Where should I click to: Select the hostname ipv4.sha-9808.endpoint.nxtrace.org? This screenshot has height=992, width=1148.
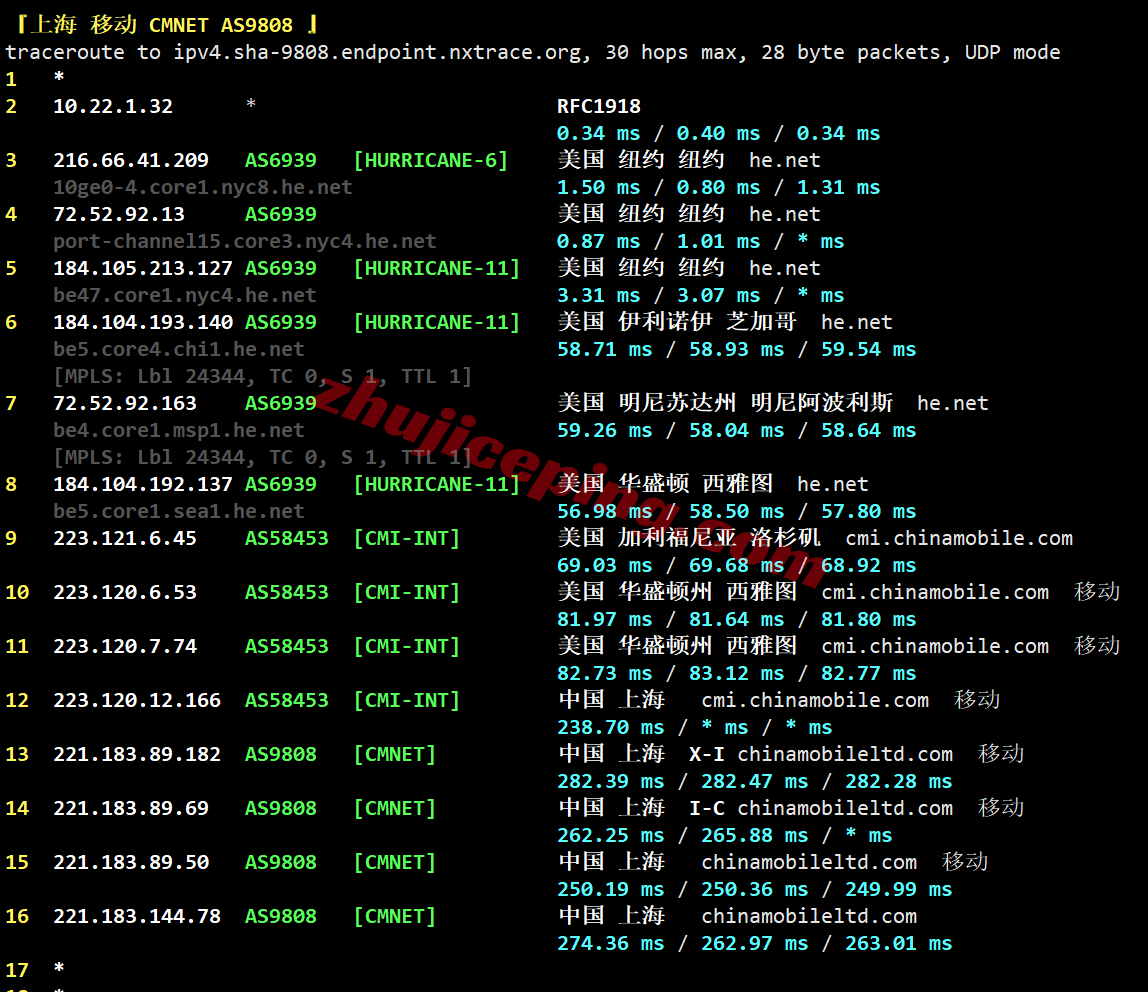378,53
